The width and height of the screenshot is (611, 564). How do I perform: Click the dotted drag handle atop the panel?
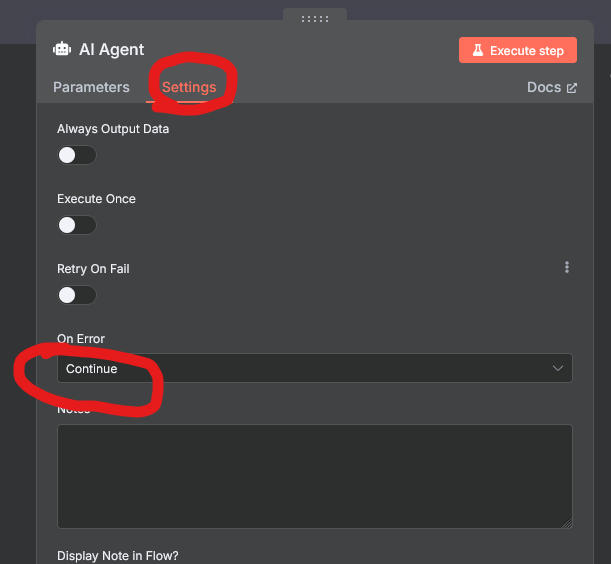[x=315, y=19]
